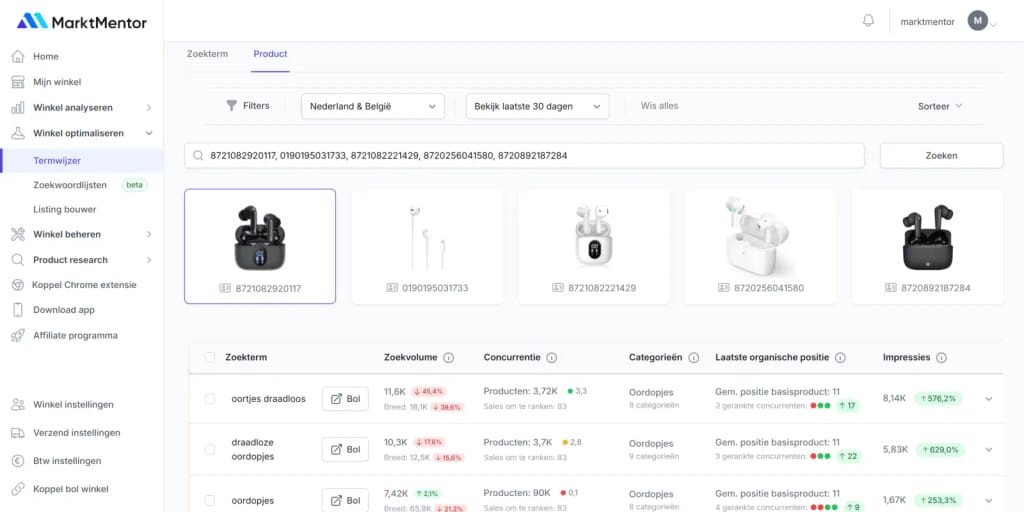The height and width of the screenshot is (512, 1024).
Task: Switch to the Zoekterm tab
Action: pyautogui.click(x=207, y=54)
